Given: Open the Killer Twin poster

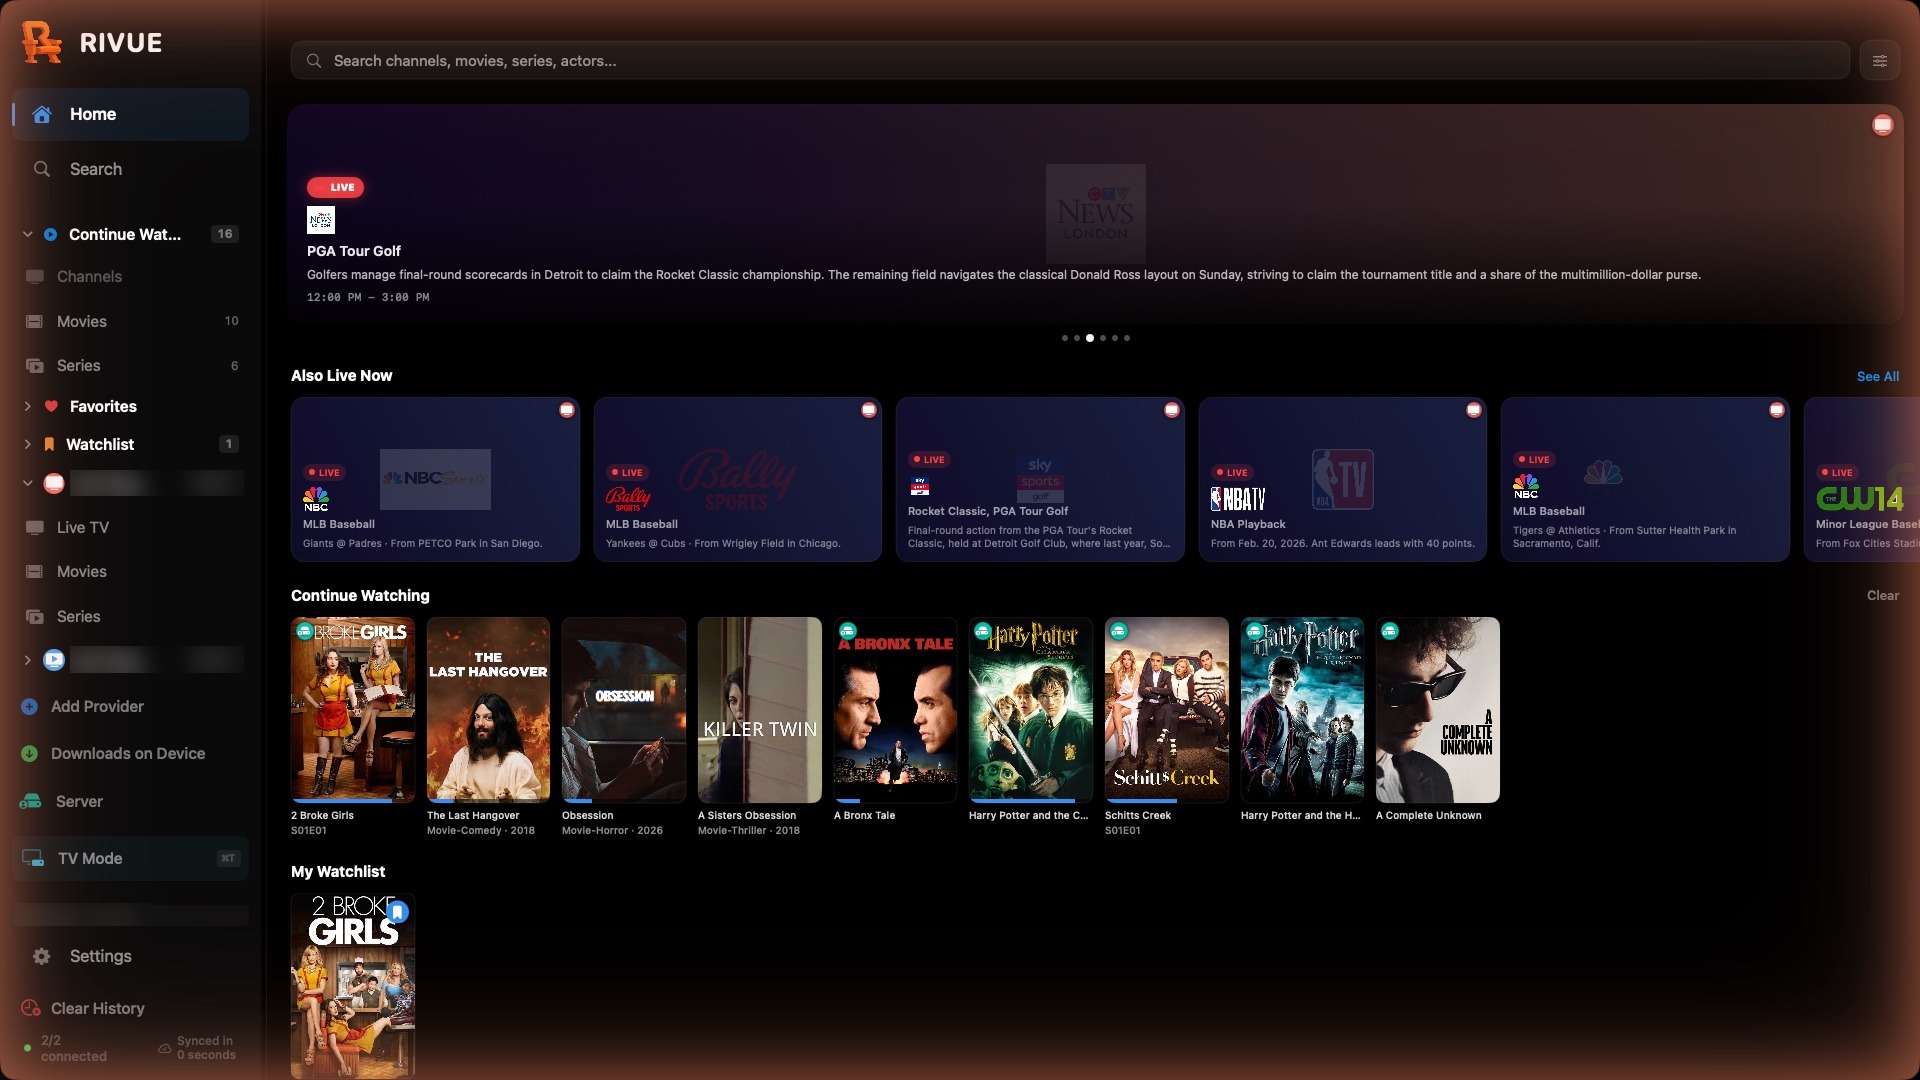Looking at the screenshot, I should [x=759, y=710].
